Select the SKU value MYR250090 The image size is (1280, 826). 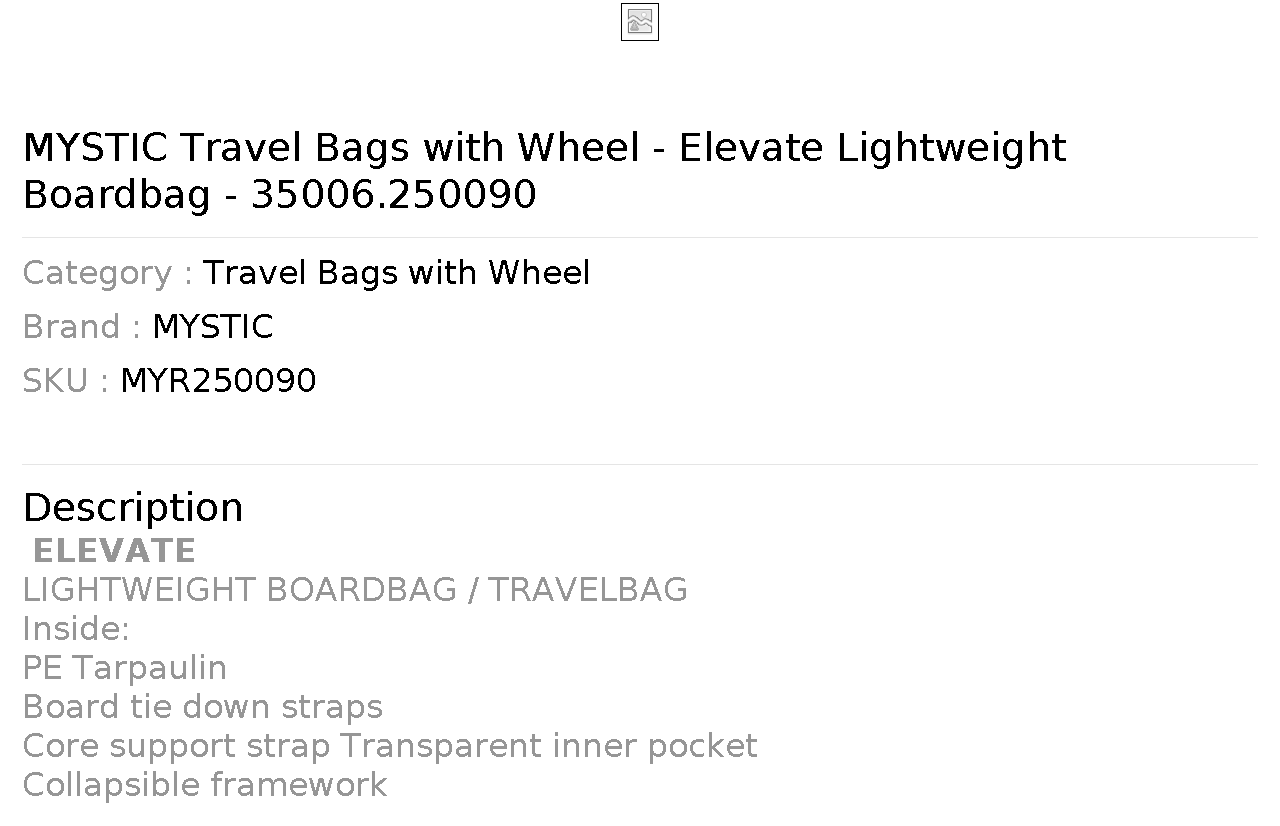pyautogui.click(x=218, y=381)
